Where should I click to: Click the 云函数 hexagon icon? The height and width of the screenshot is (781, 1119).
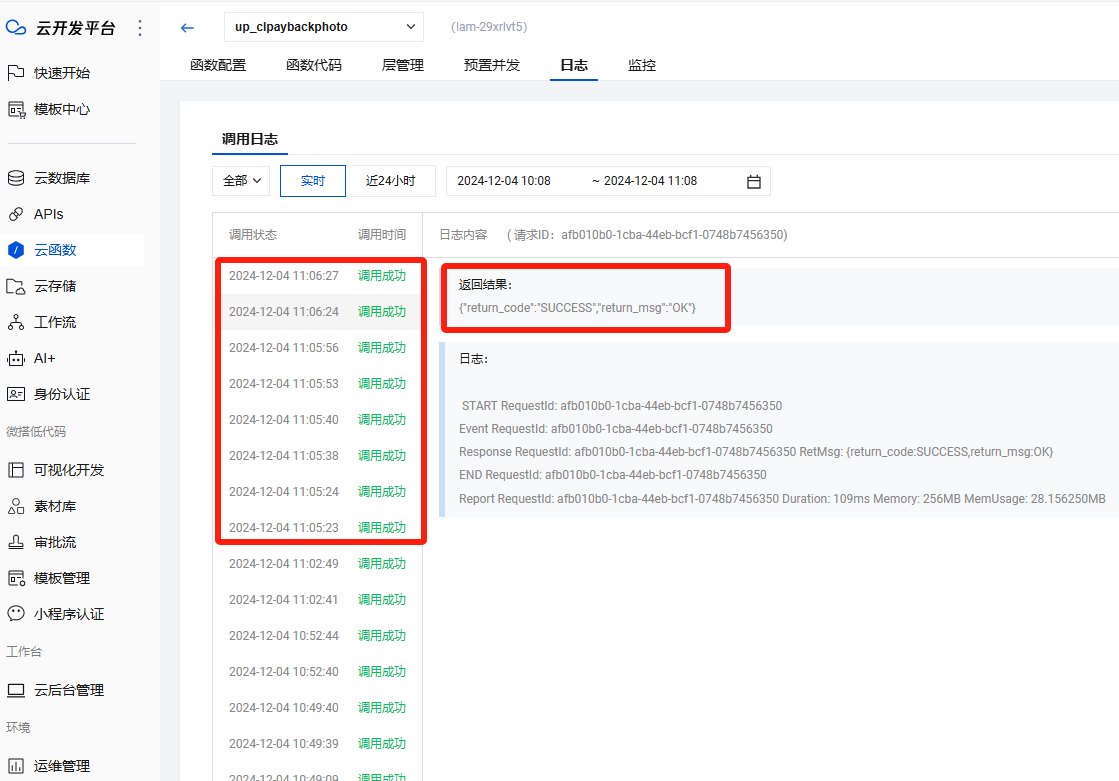(16, 250)
